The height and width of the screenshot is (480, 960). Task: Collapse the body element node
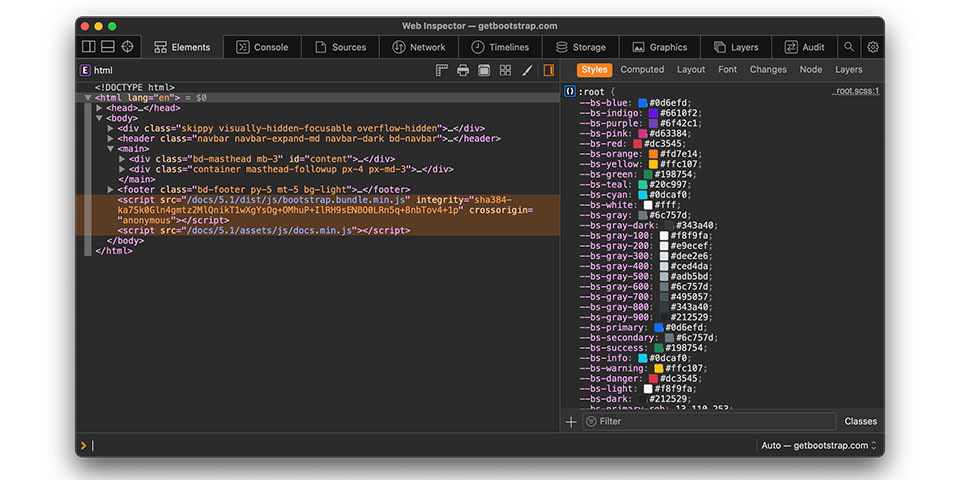100,118
